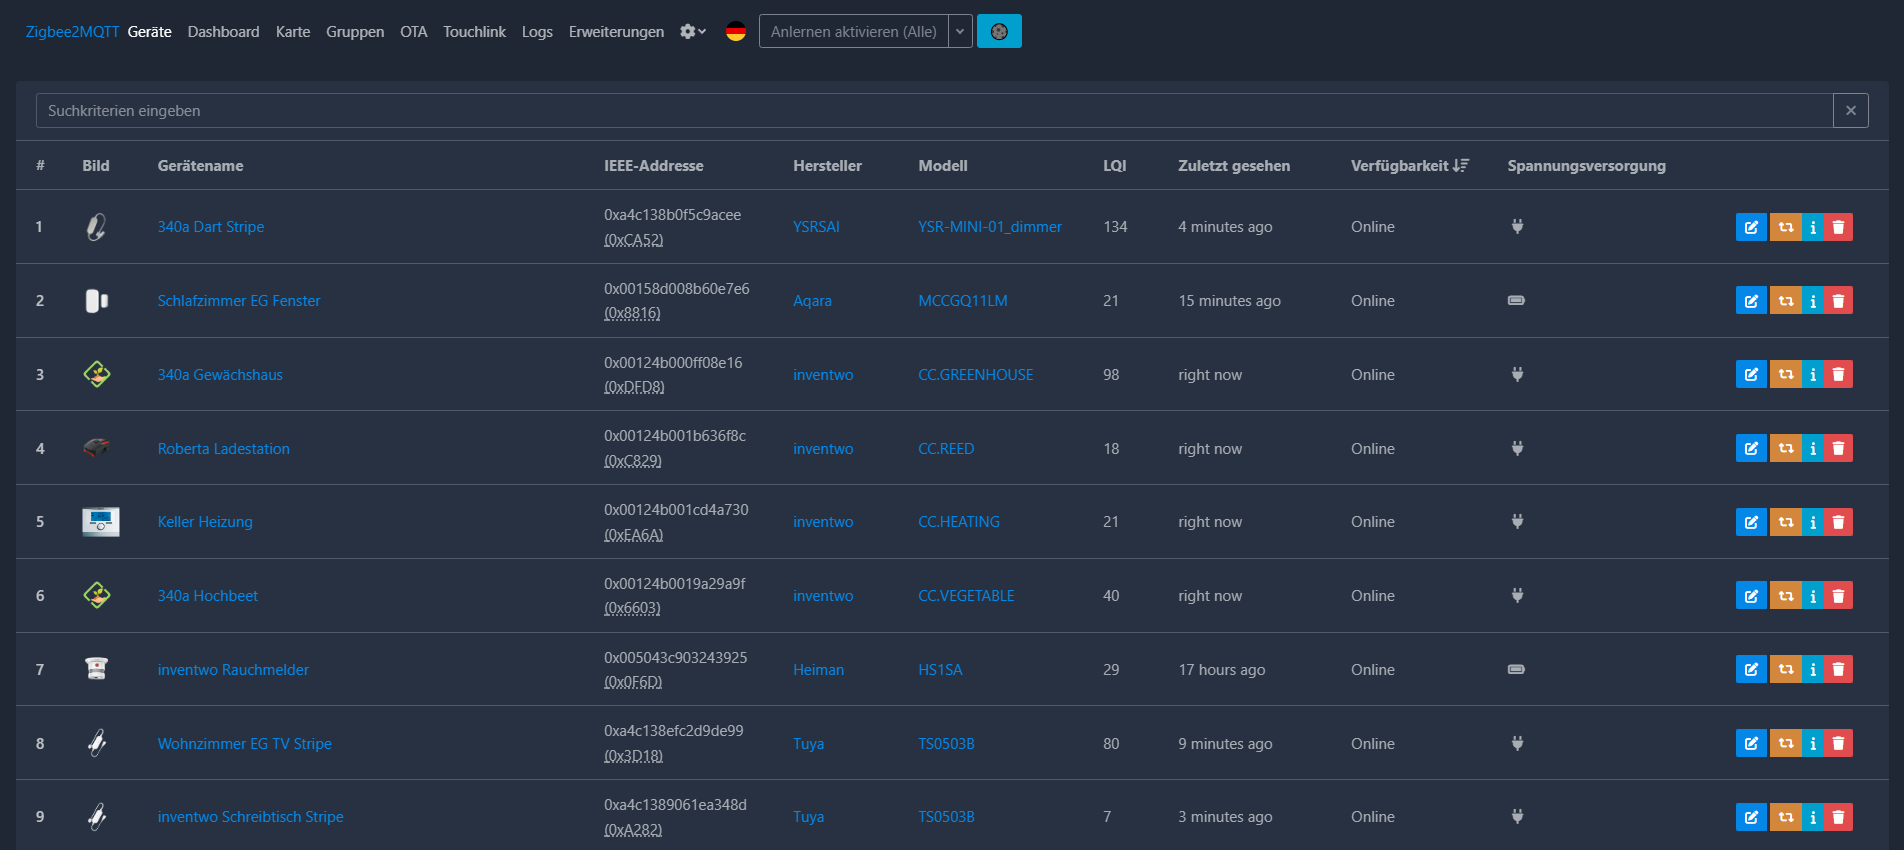Open the German flag language selector
The image size is (1904, 850).
[736, 32]
